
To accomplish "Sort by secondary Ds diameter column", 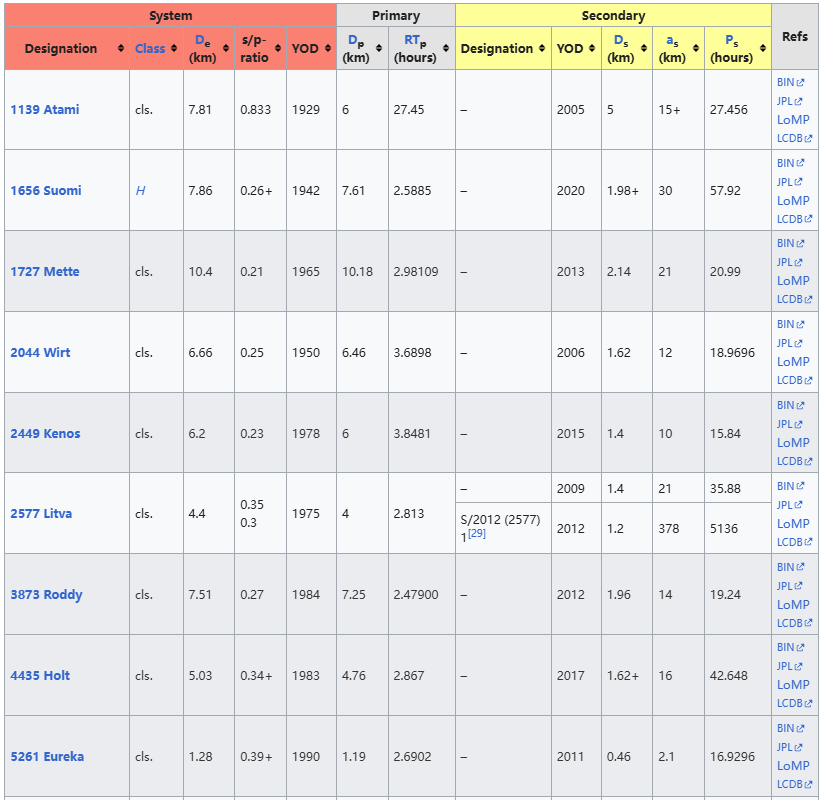I will 644,49.
